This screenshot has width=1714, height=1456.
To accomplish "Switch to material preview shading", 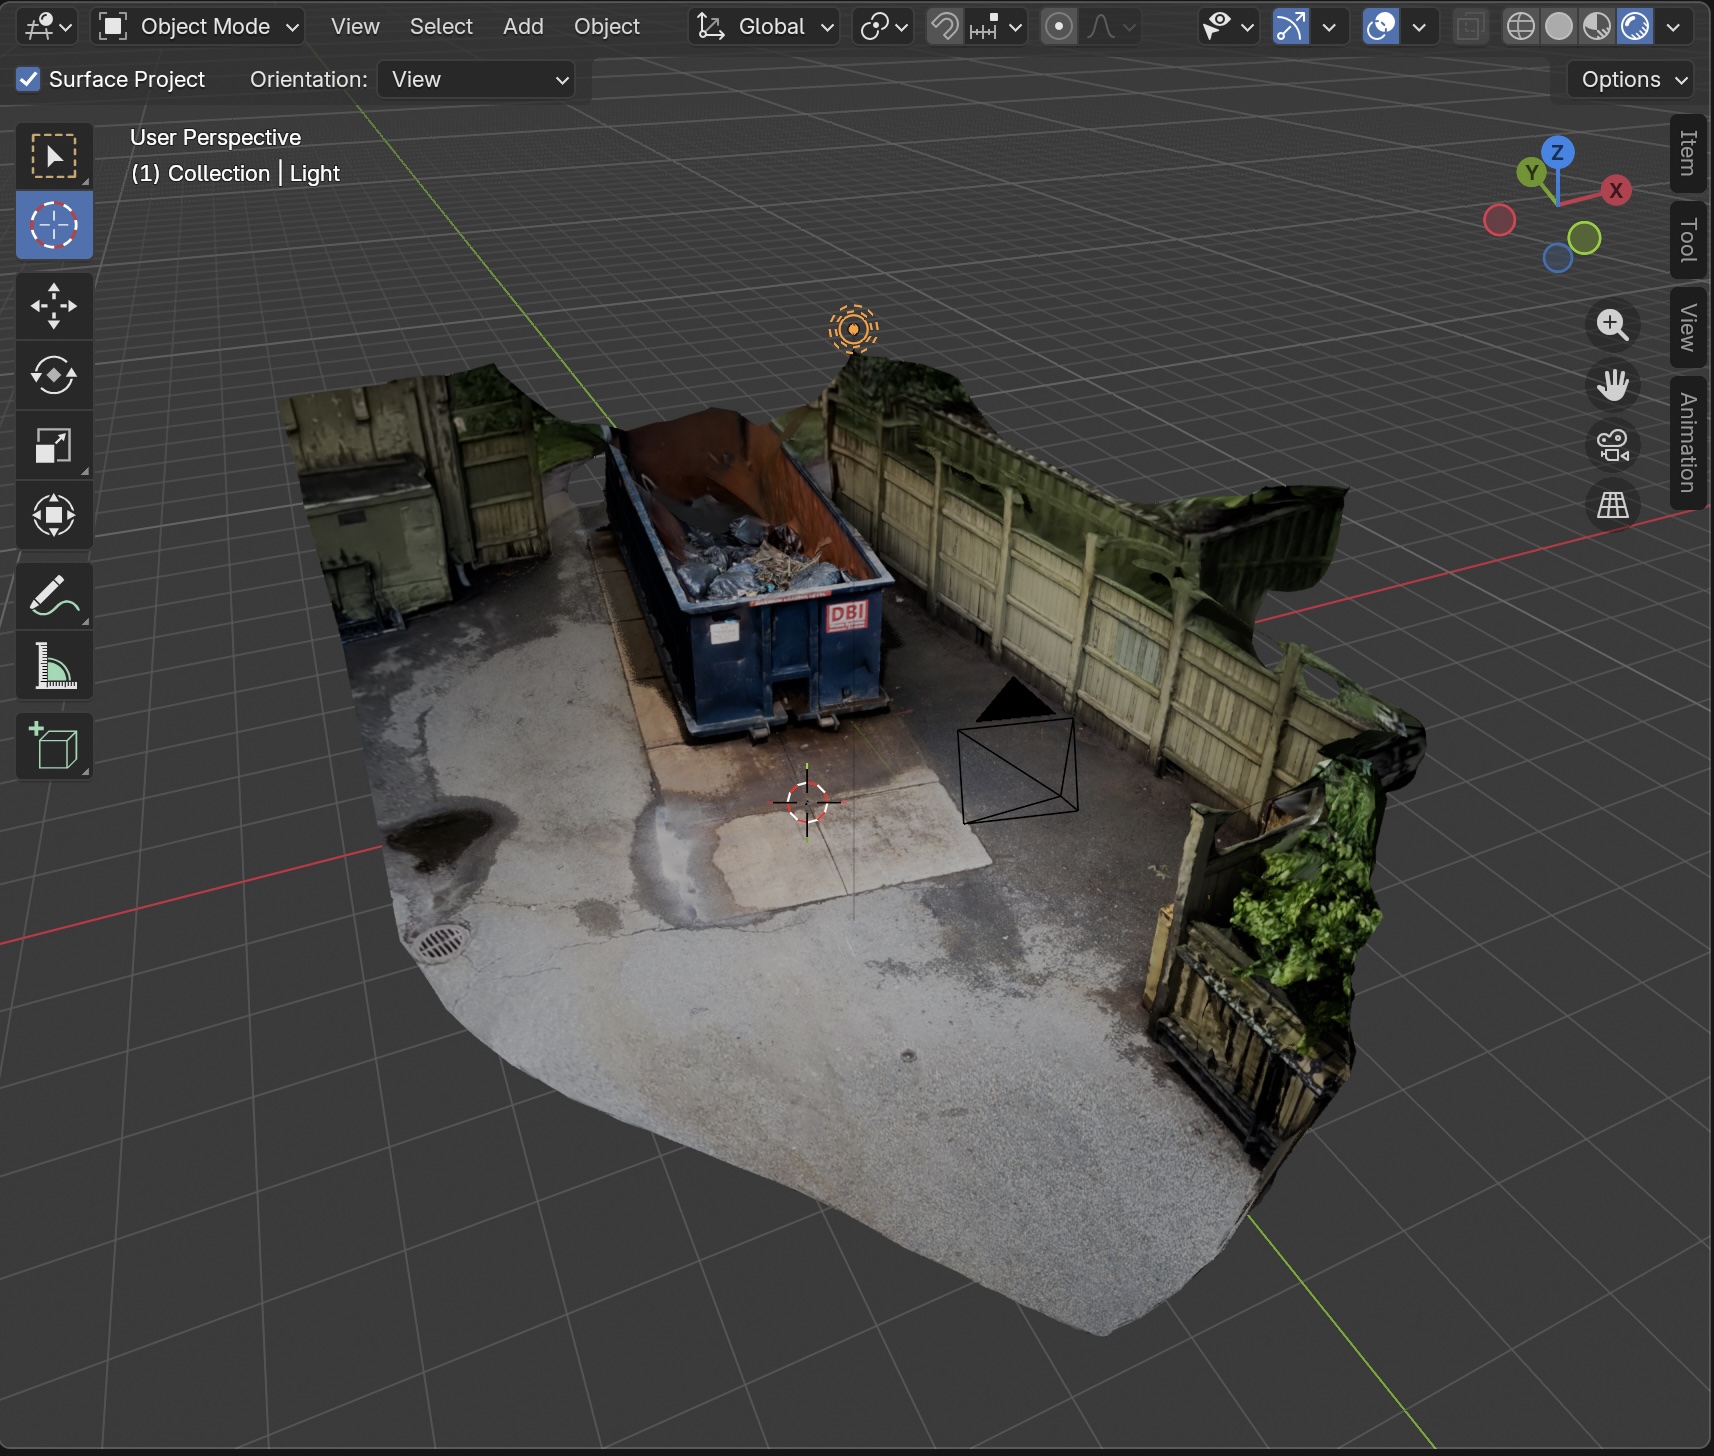I will point(1597,27).
